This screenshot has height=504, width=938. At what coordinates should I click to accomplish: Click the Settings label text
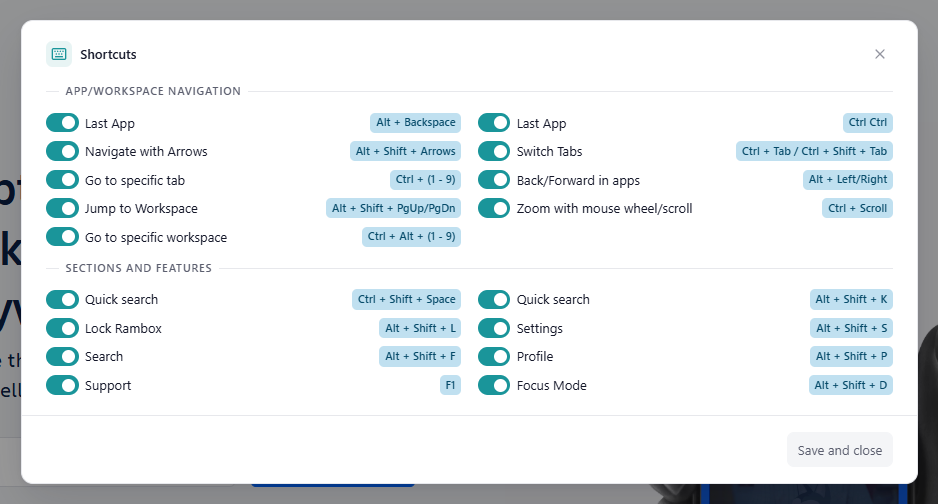point(540,329)
